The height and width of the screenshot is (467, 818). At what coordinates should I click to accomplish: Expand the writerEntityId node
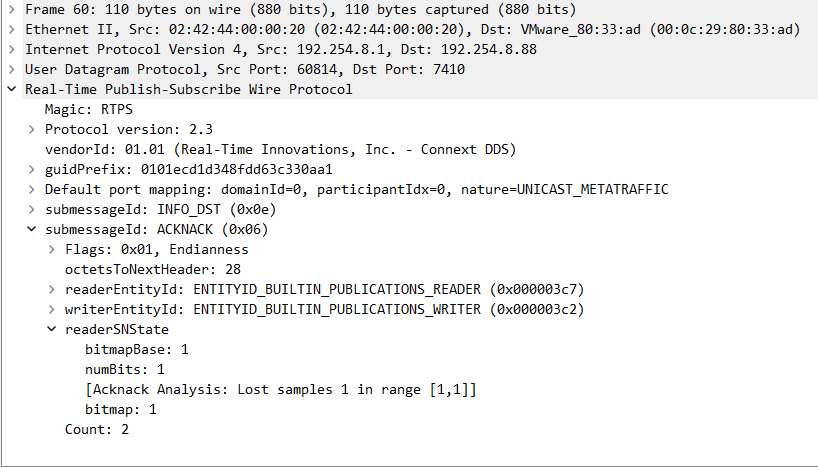point(52,309)
